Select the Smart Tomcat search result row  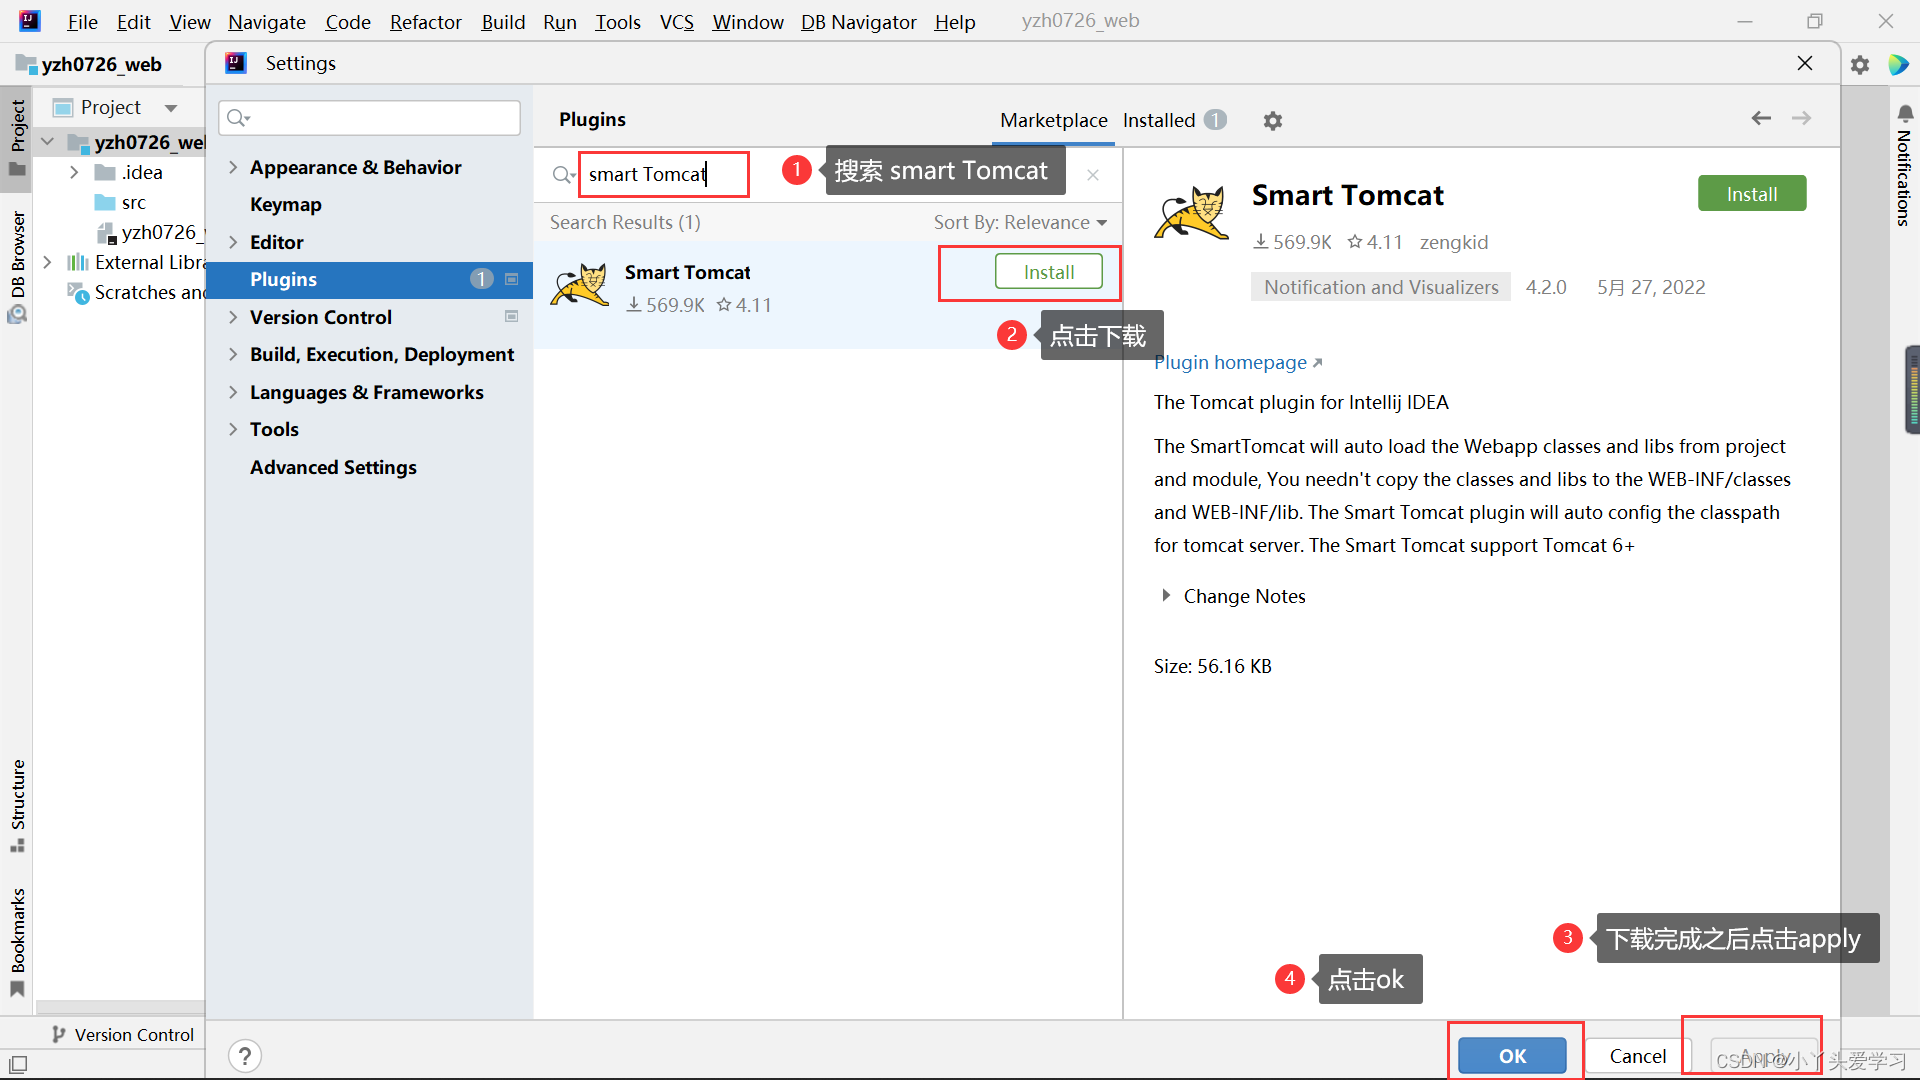pos(828,295)
